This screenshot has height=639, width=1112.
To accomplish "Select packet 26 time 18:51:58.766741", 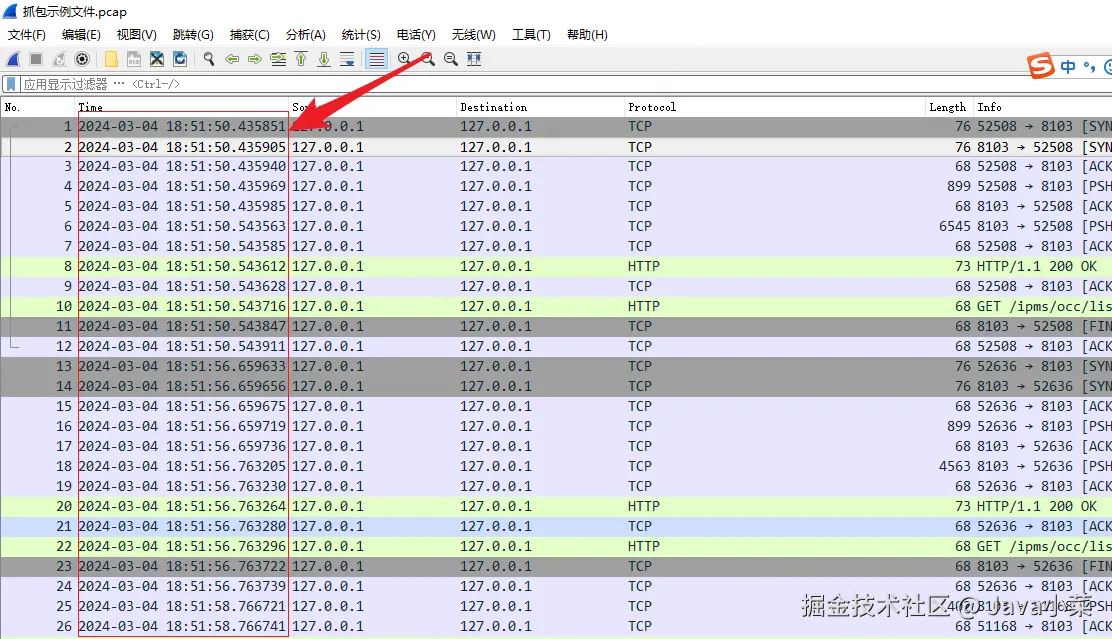I will point(182,626).
